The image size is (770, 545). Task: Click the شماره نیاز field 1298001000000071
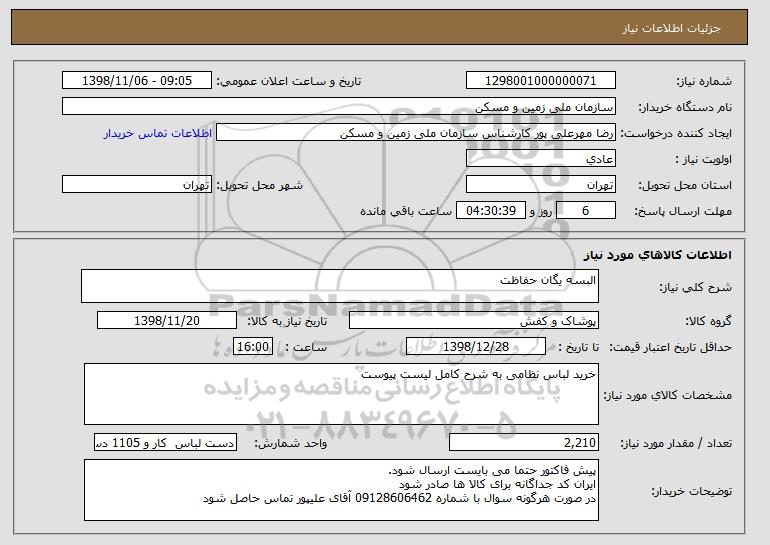pyautogui.click(x=541, y=81)
